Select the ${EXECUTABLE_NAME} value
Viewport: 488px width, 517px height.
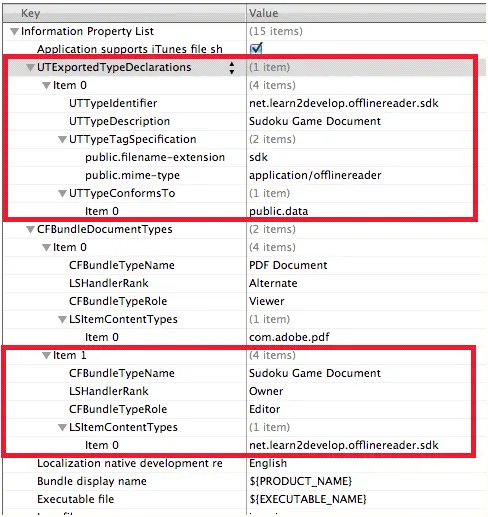308,499
